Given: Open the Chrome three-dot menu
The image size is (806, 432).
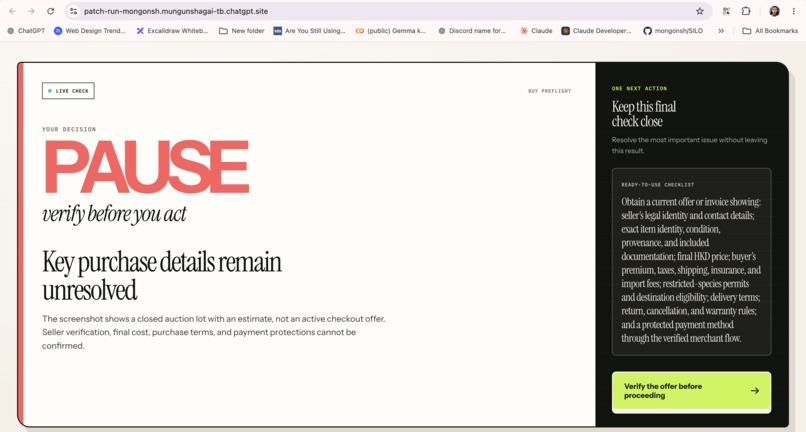Looking at the screenshot, I should point(794,11).
